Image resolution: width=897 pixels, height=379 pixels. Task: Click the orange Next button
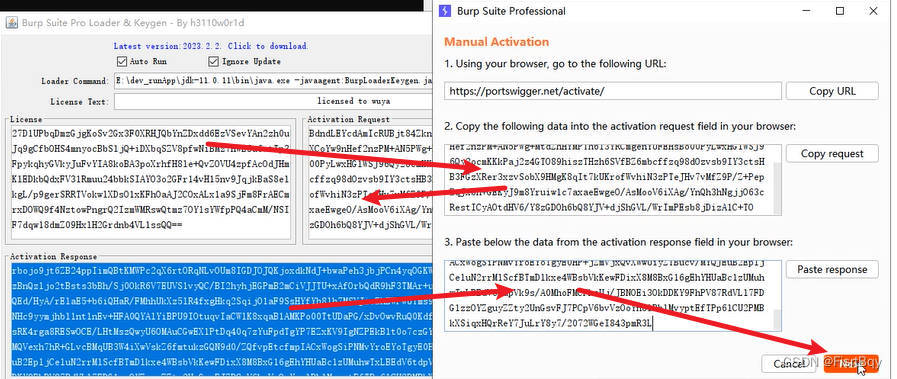pyautogui.click(x=851, y=364)
